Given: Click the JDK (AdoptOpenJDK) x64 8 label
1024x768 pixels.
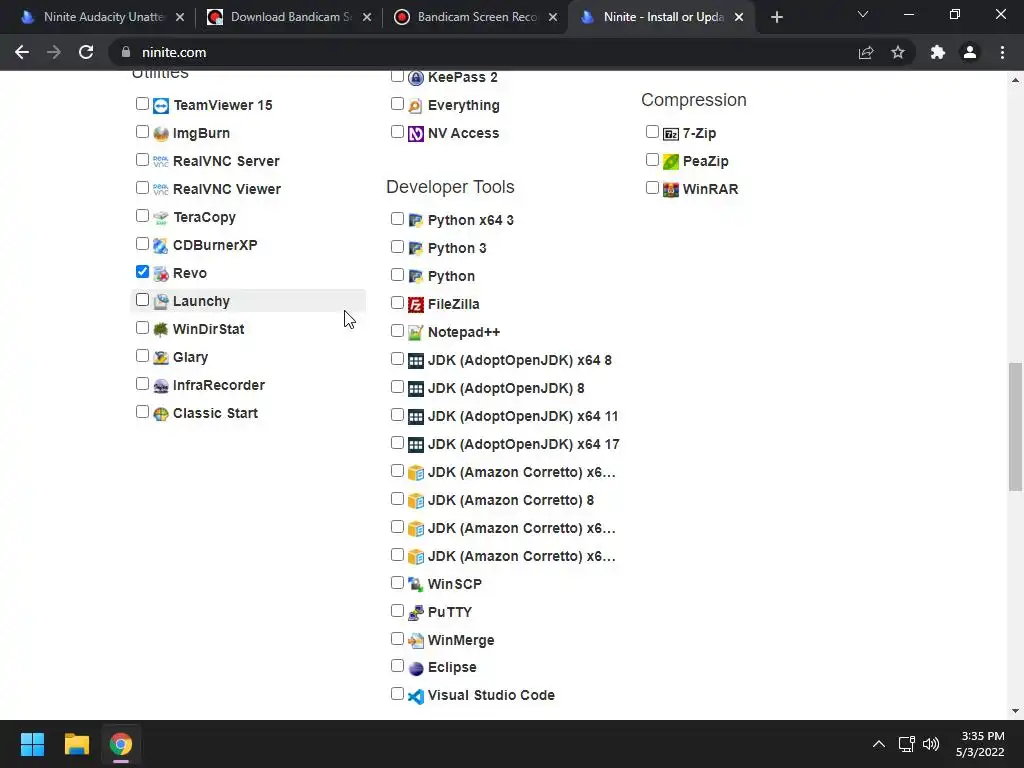Looking at the screenshot, I should tap(520, 360).
